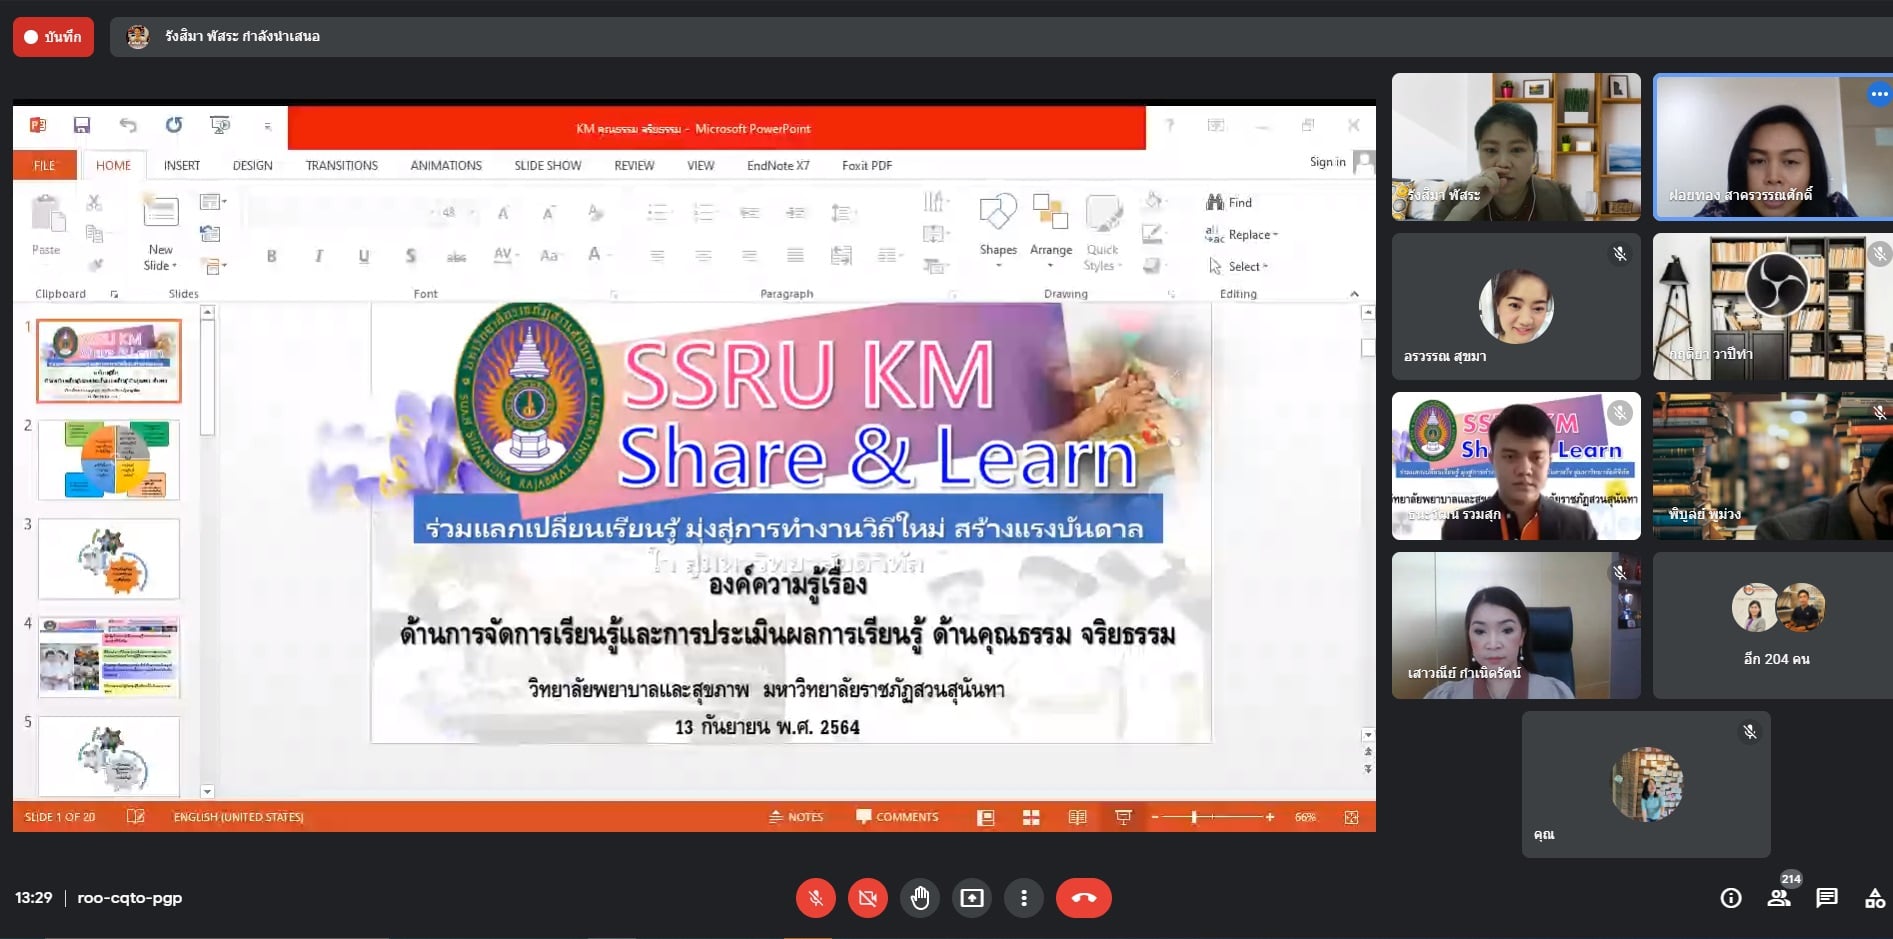Show everyone via the people icon
The width and height of the screenshot is (1893, 939).
[x=1779, y=898]
